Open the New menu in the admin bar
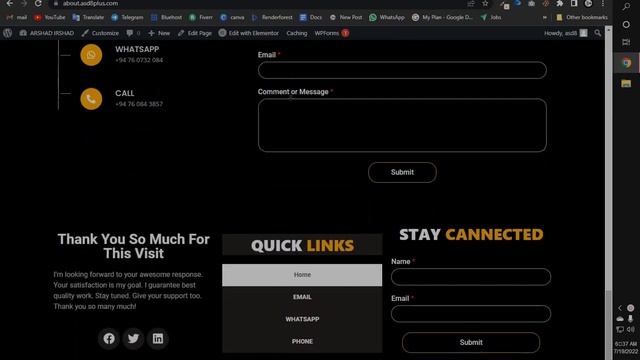Viewport: 640px width, 360px height. 159,33
